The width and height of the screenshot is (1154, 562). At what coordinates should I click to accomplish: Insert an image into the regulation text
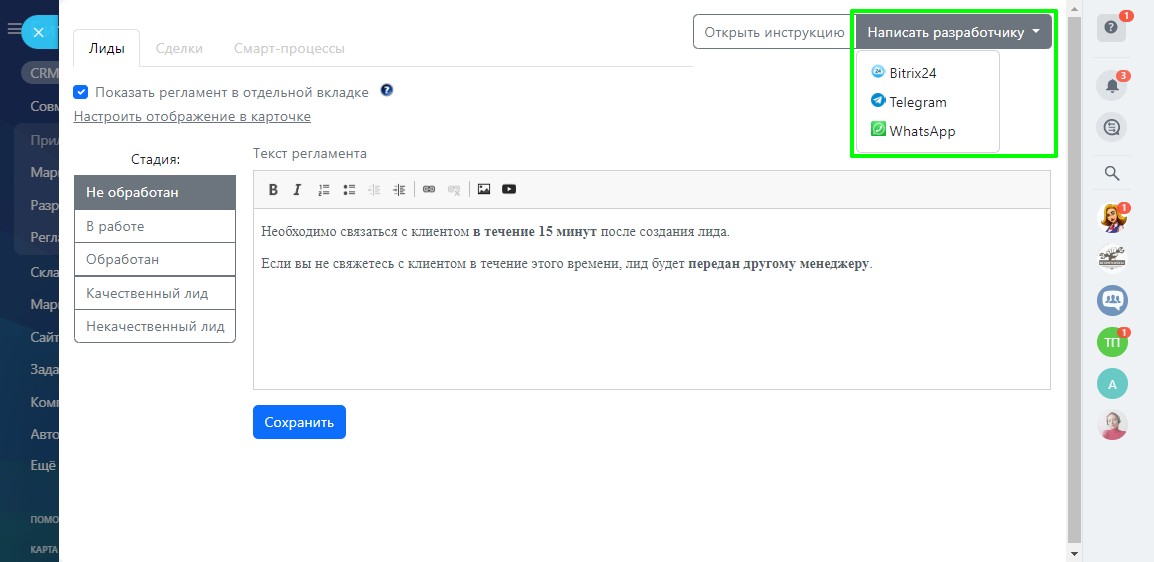pyautogui.click(x=484, y=190)
